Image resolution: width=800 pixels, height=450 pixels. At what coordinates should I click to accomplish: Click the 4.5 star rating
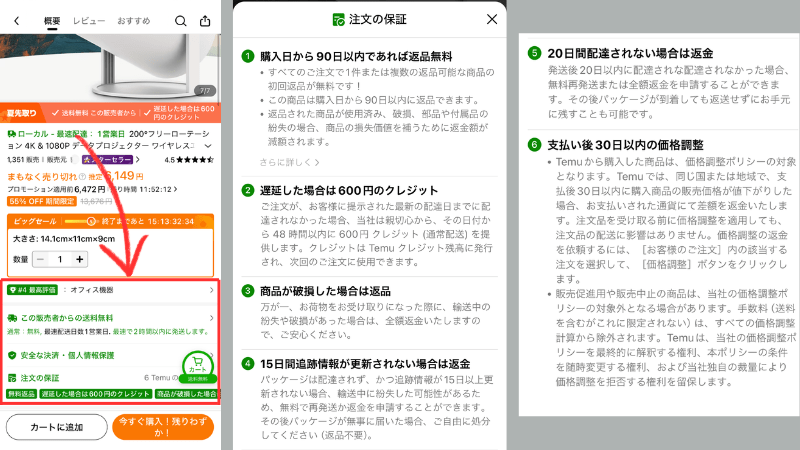coord(189,160)
